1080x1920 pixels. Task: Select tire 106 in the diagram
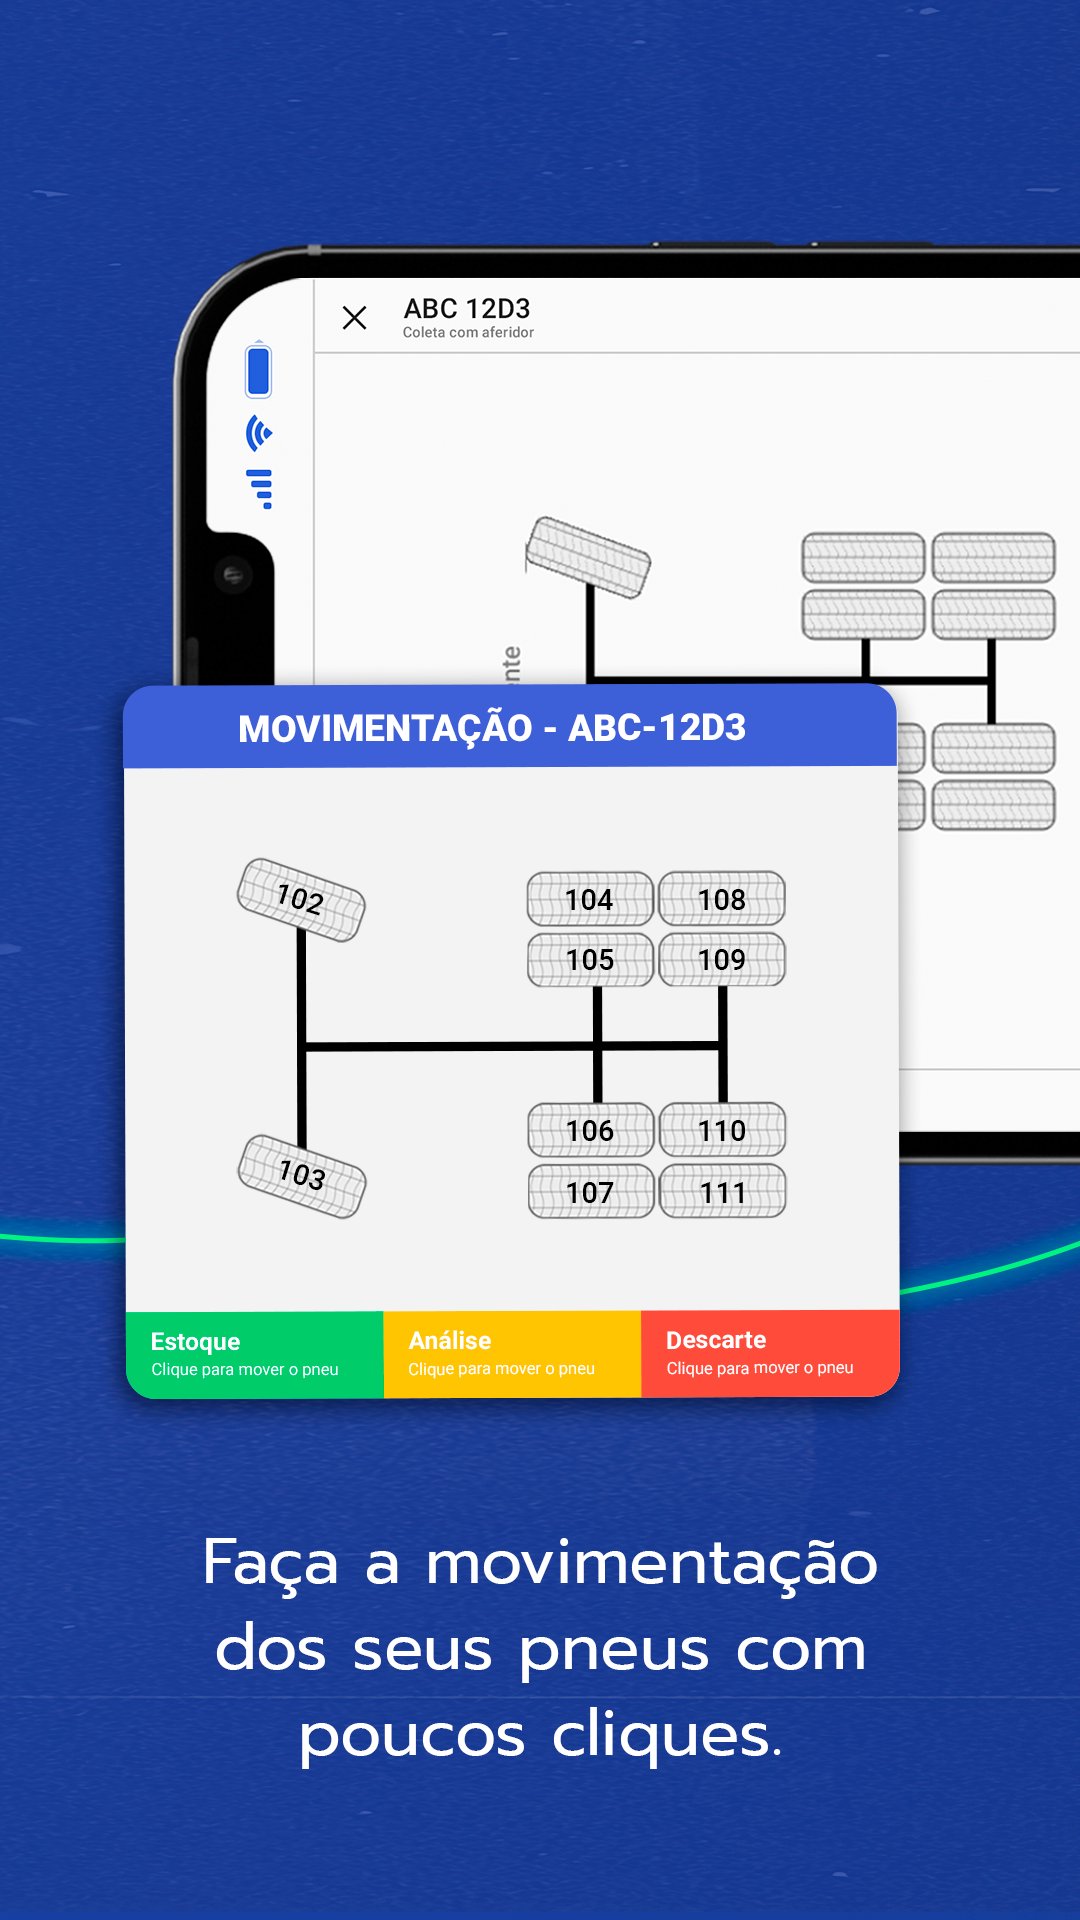pos(590,1130)
